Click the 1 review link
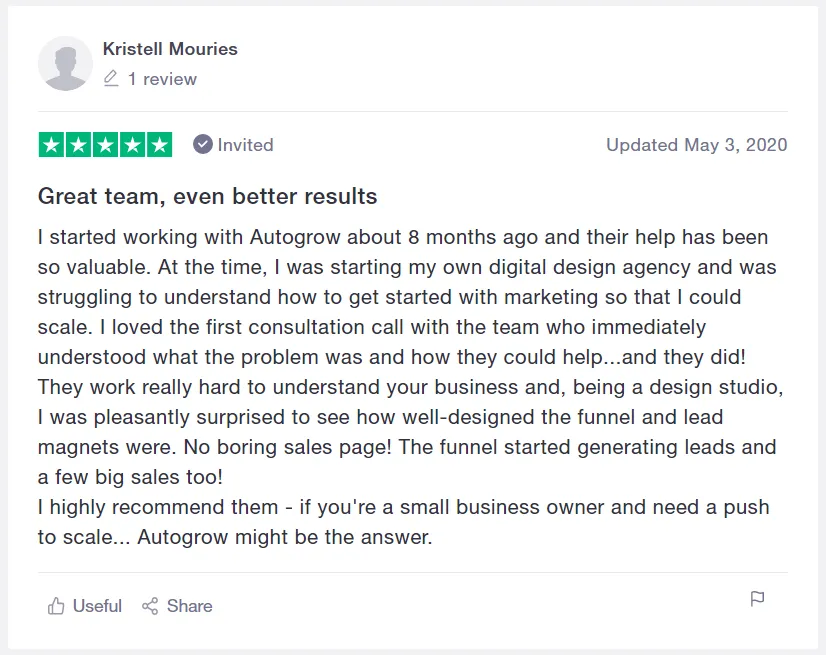The width and height of the screenshot is (826, 655). click(160, 77)
